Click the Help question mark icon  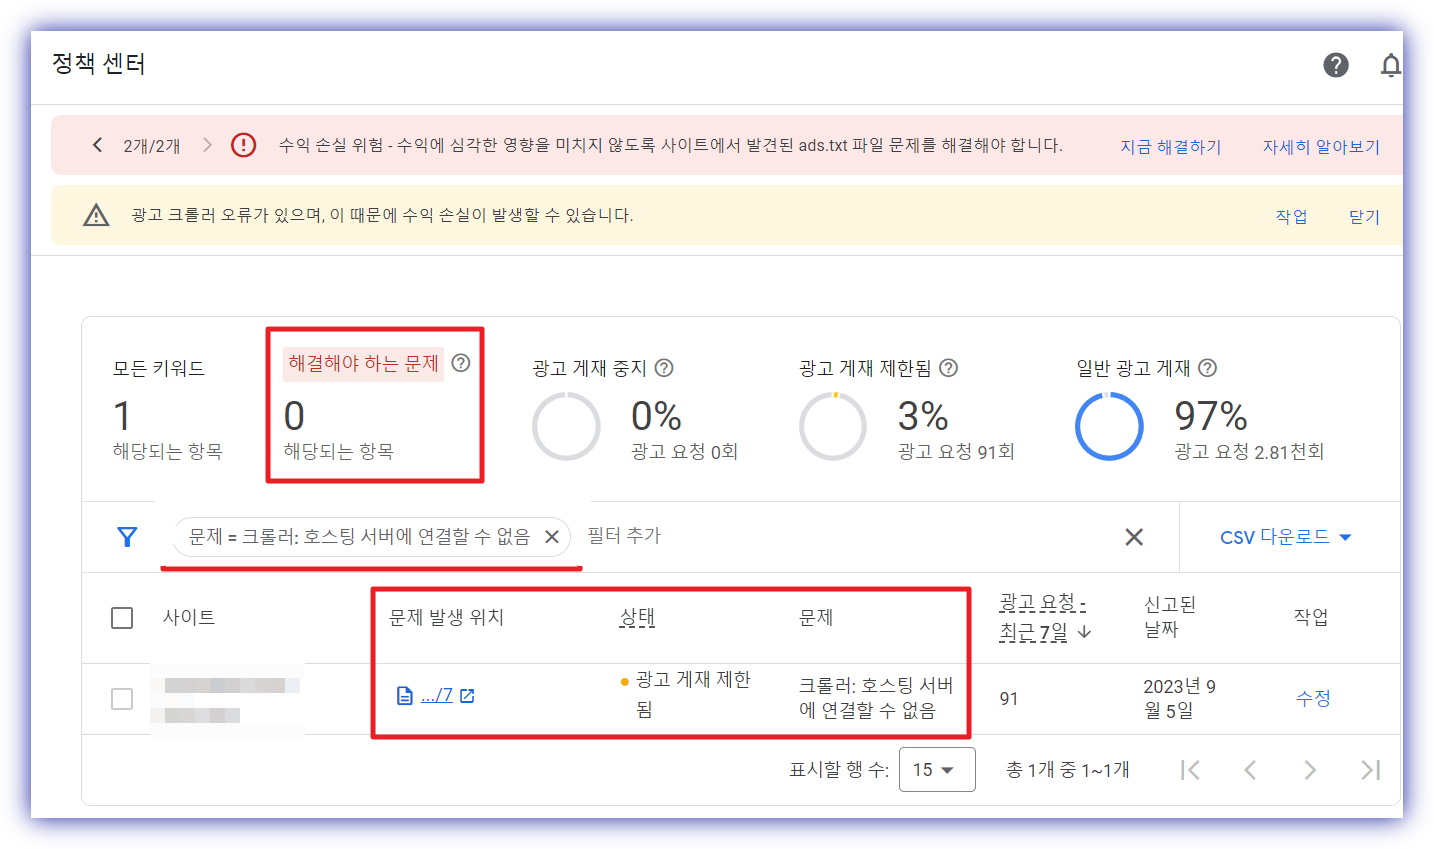tap(1335, 64)
